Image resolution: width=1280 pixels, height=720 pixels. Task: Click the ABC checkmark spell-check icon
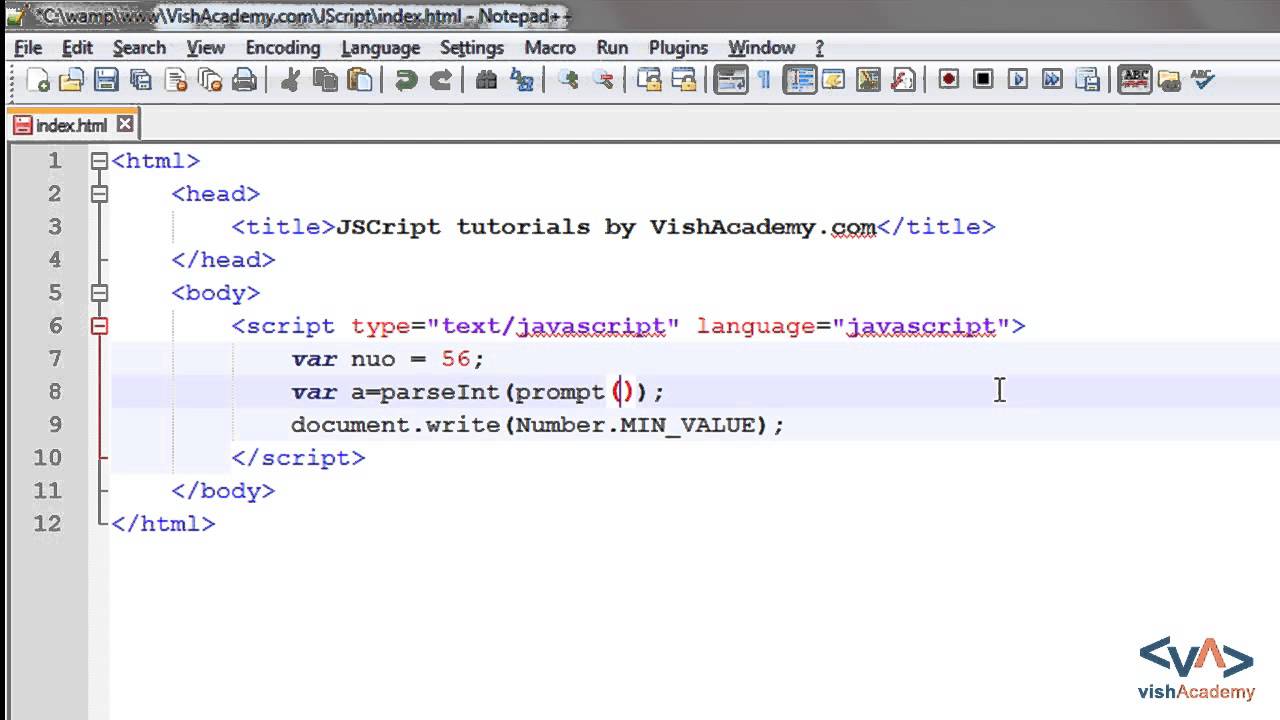tap(1203, 80)
